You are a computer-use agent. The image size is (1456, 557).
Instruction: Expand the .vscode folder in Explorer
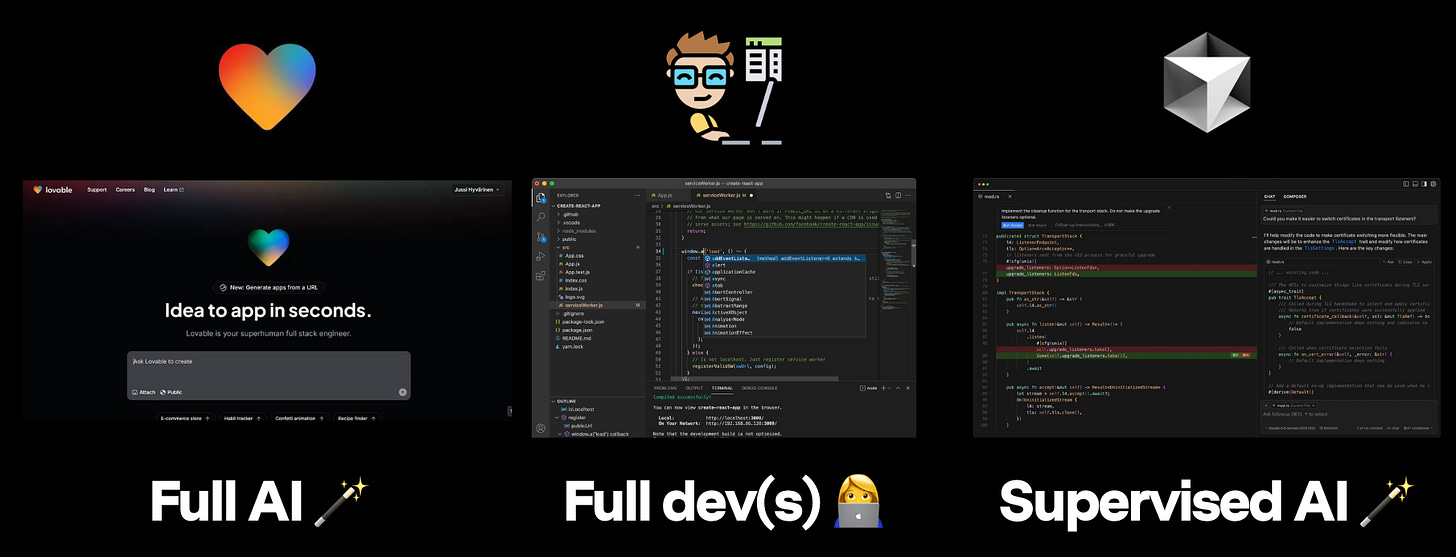pos(570,222)
